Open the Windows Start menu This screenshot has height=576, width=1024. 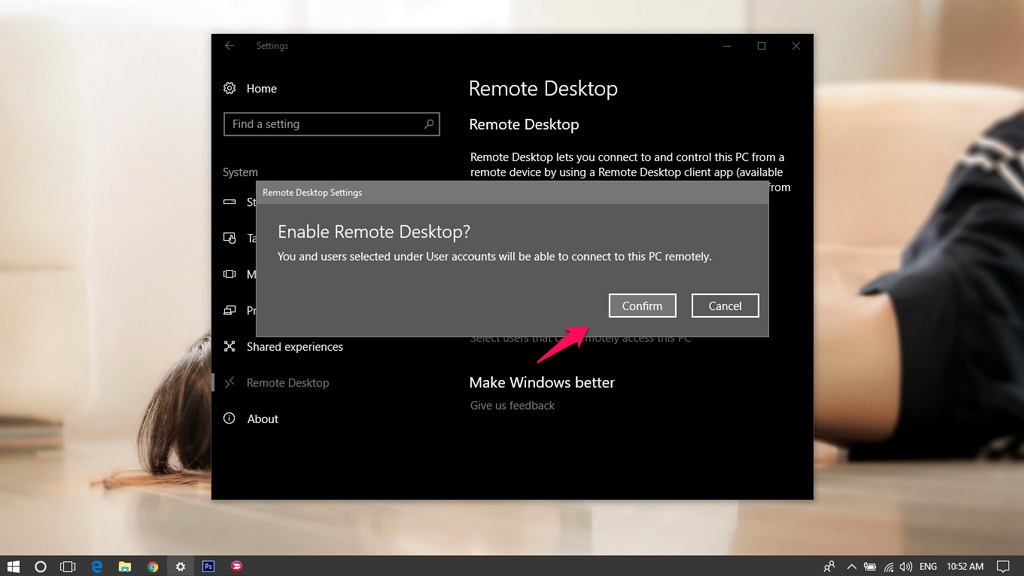pyautogui.click(x=13, y=566)
